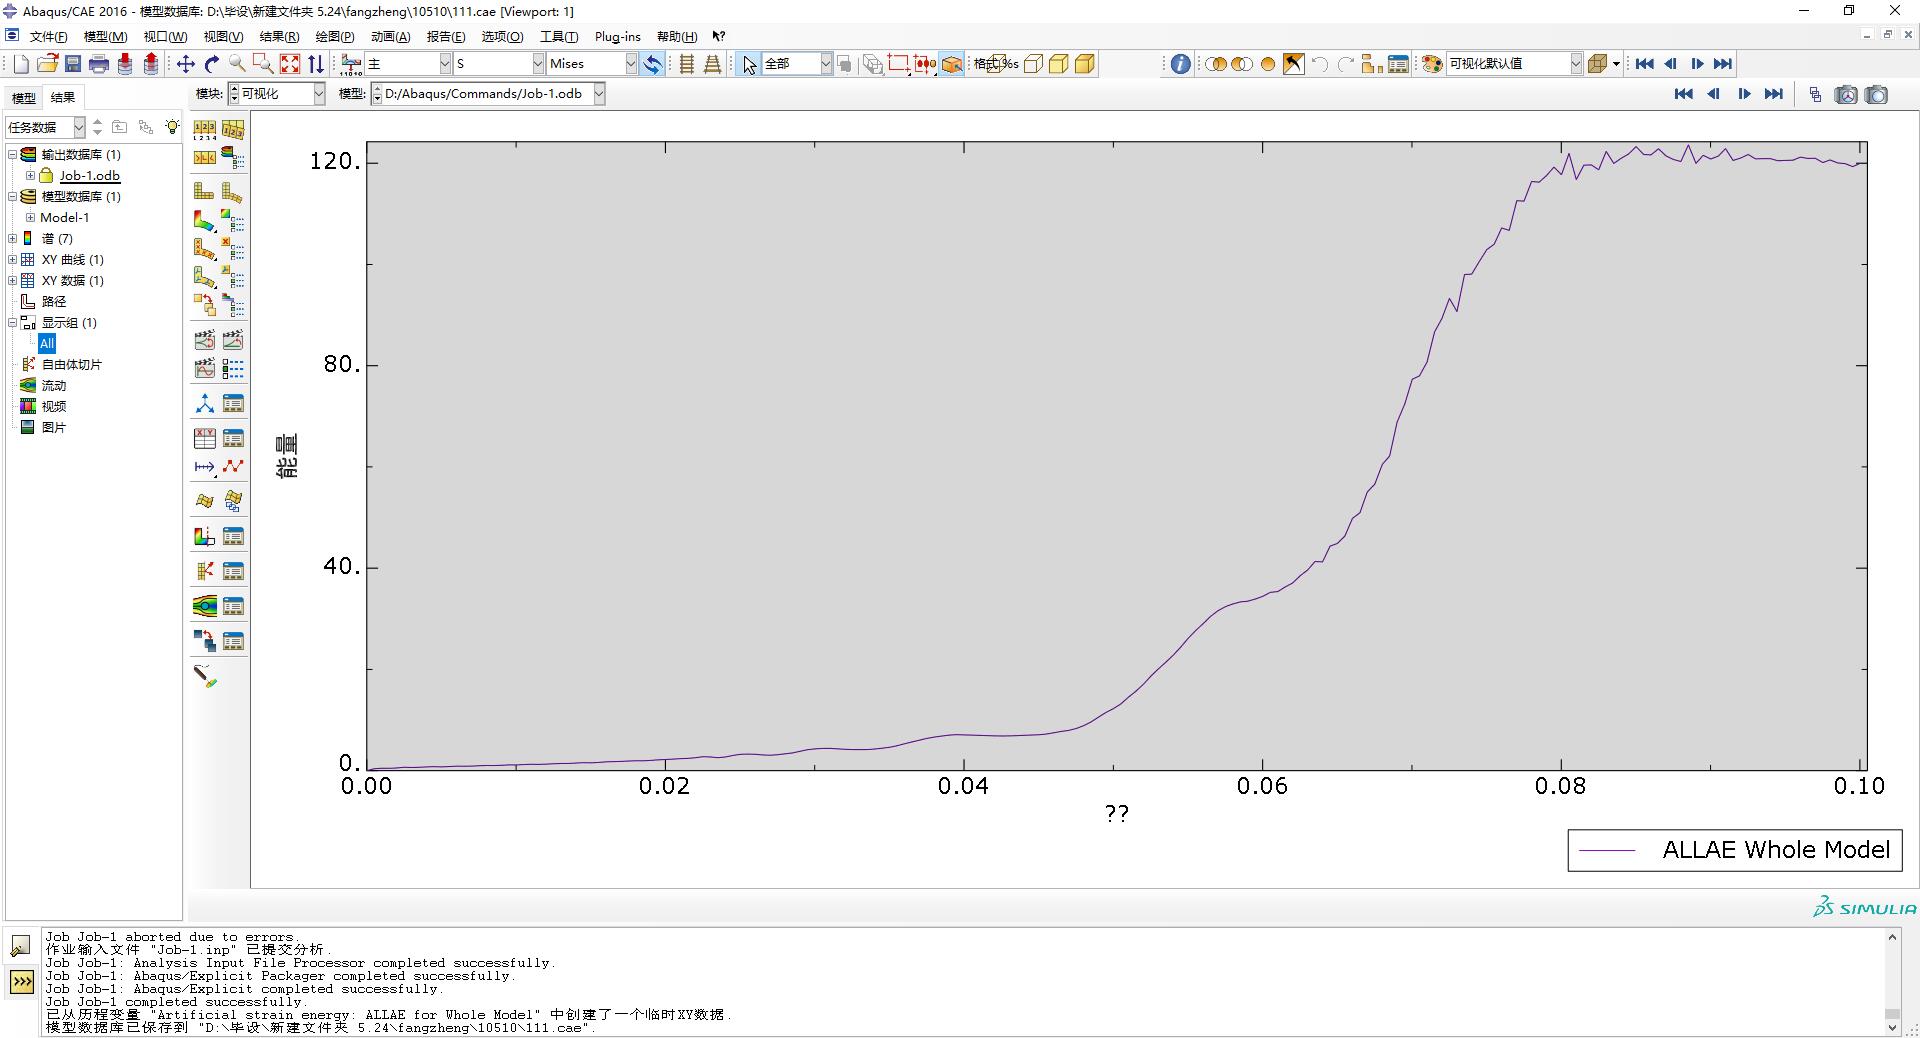The height and width of the screenshot is (1038, 1920).
Task: Click the Print icon in toolbar
Action: click(99, 64)
